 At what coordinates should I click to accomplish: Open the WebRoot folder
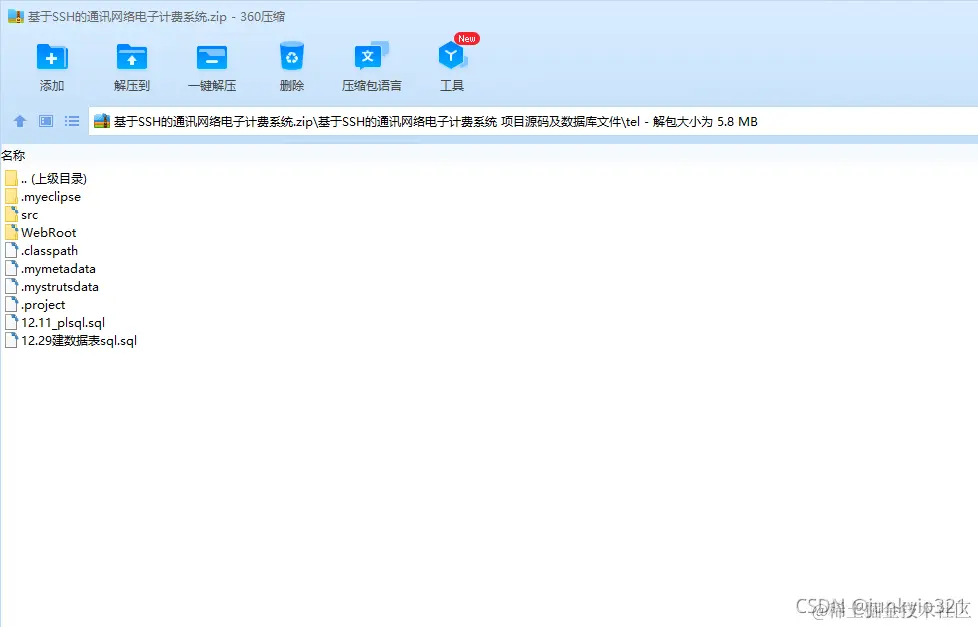click(48, 232)
